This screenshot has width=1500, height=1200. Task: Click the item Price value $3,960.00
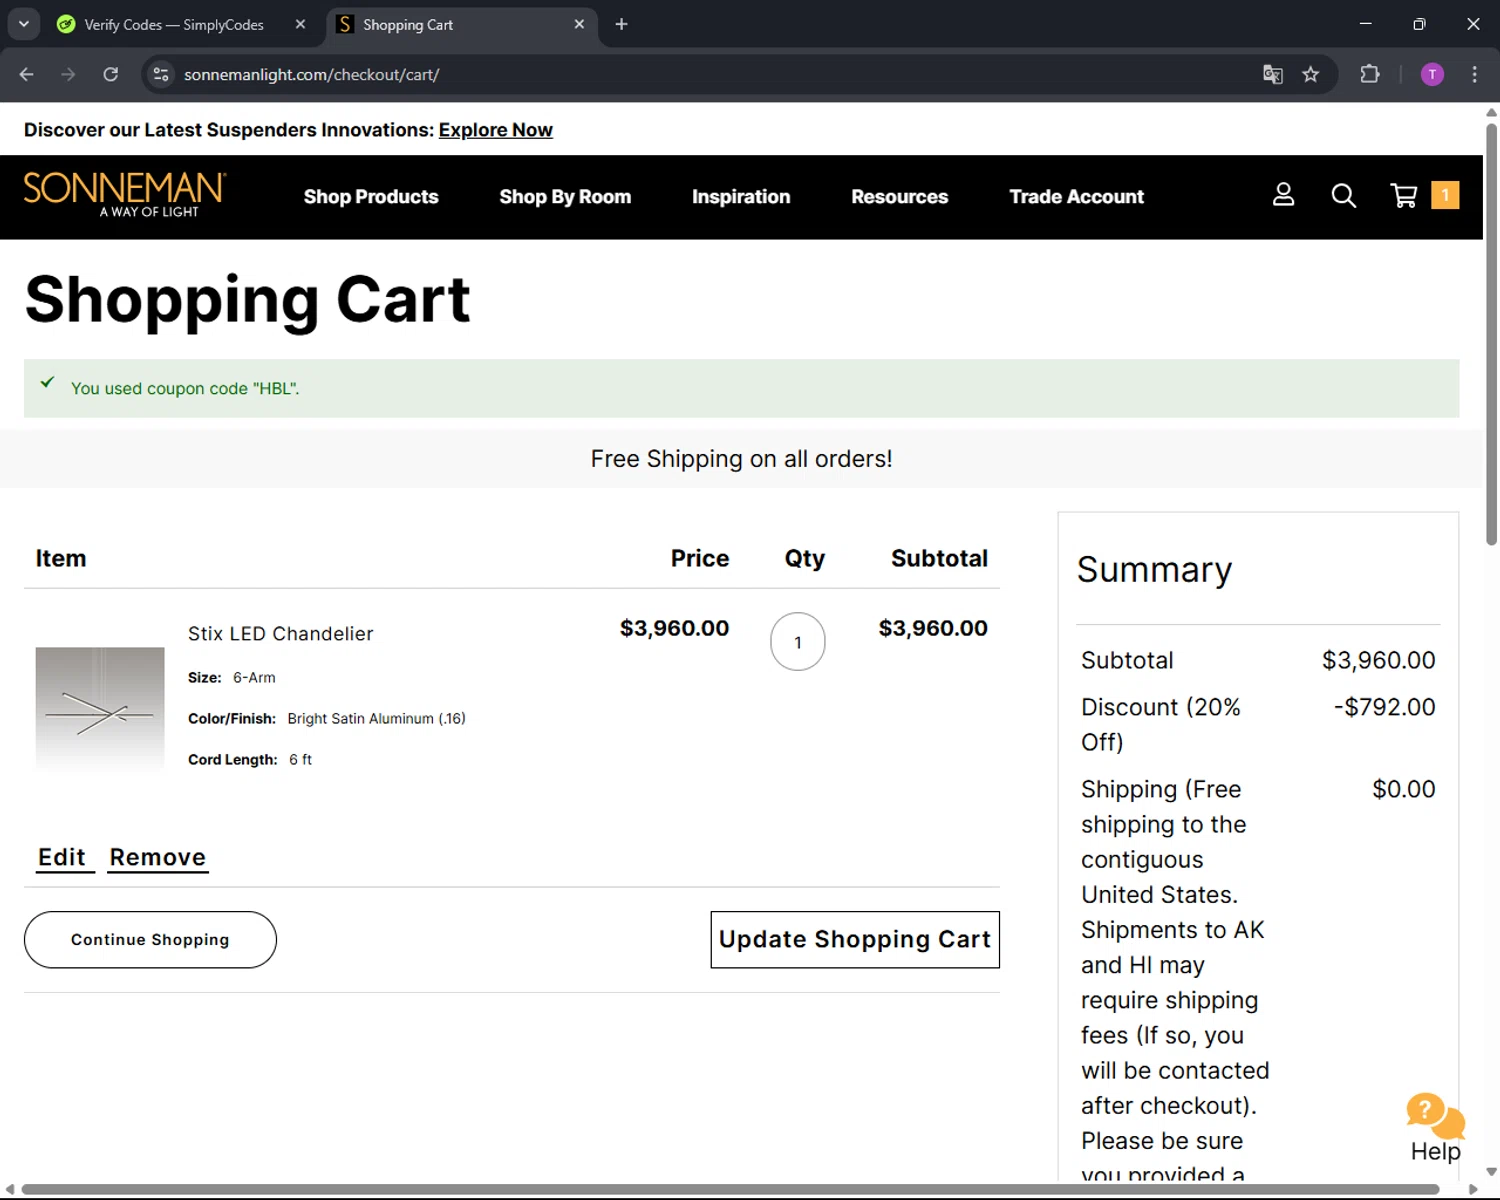[674, 628]
